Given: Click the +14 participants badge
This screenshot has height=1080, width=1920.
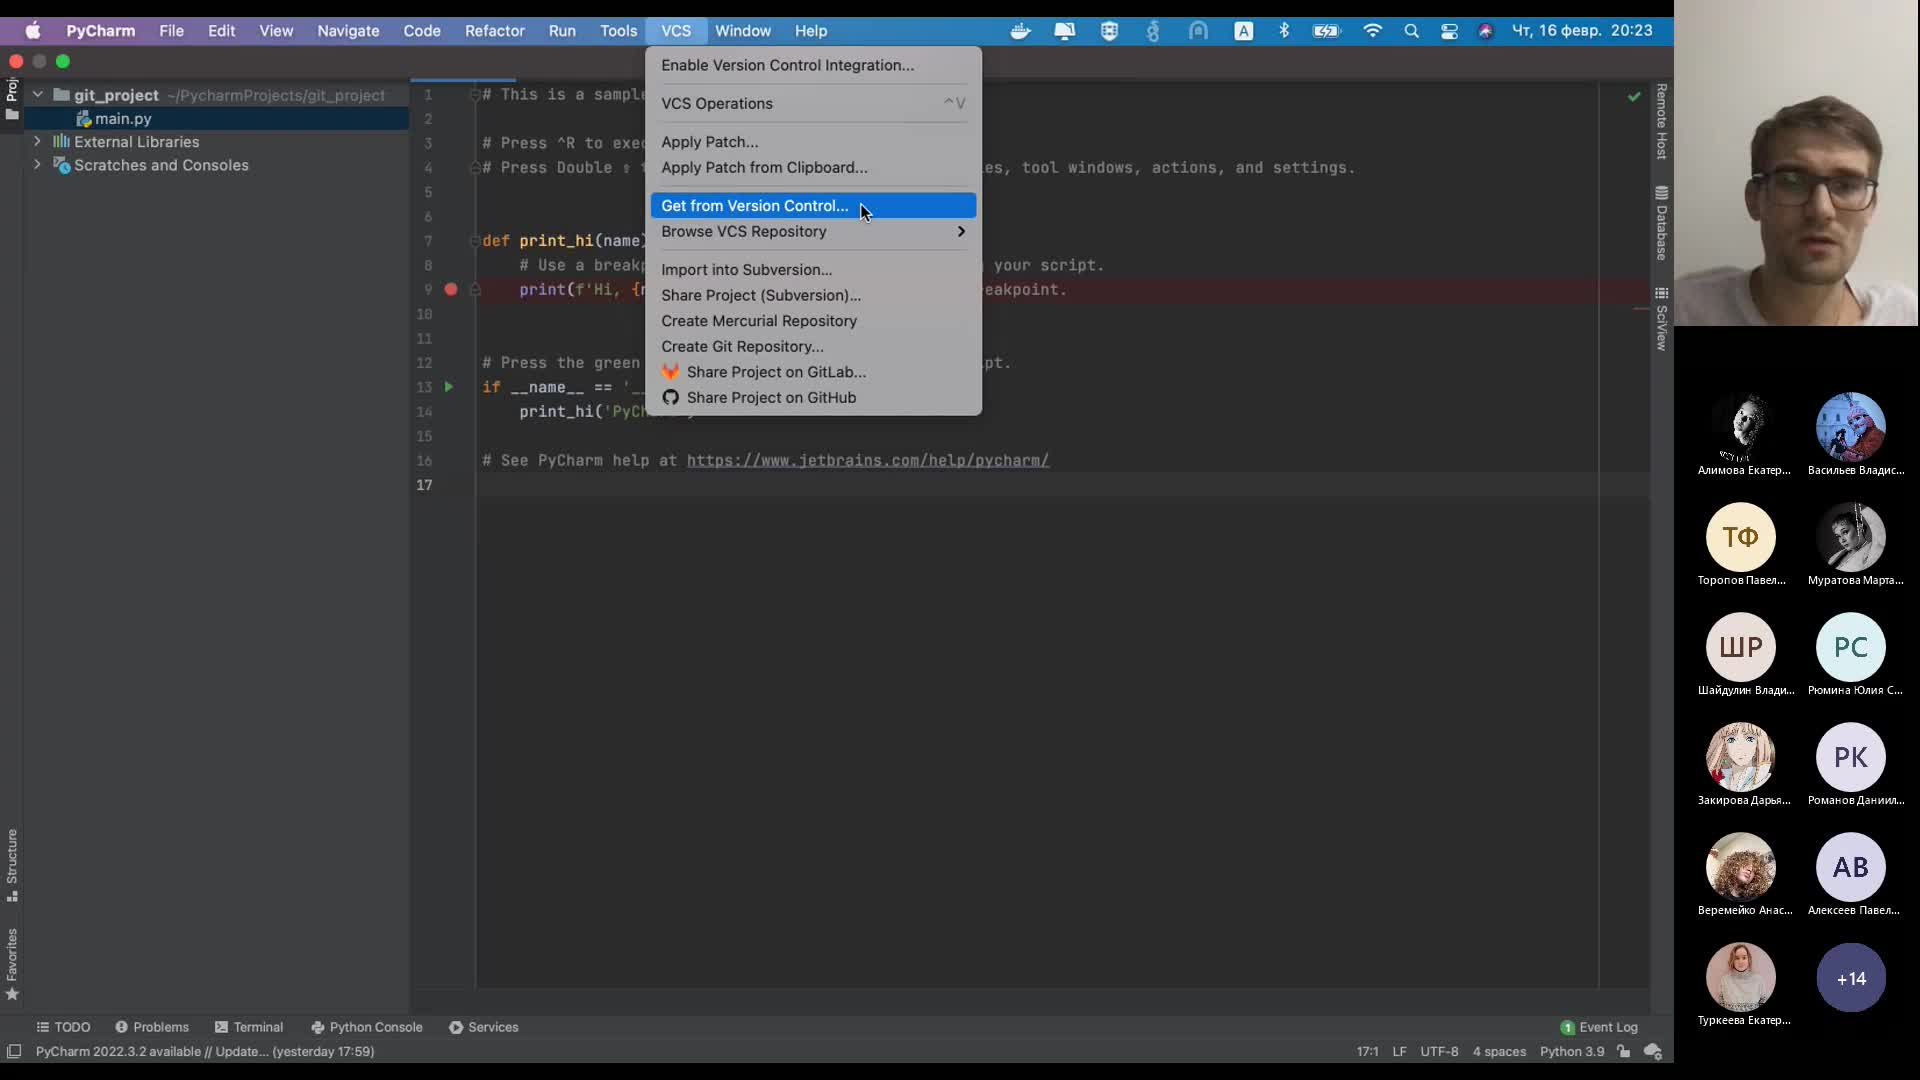Looking at the screenshot, I should [x=1851, y=978].
